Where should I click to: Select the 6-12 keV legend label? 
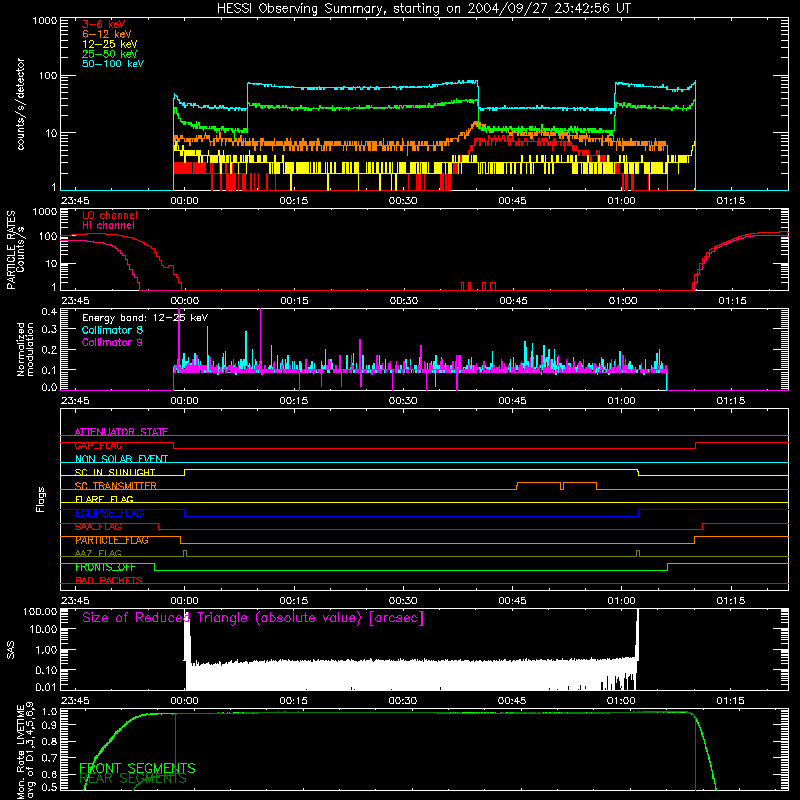(x=107, y=34)
